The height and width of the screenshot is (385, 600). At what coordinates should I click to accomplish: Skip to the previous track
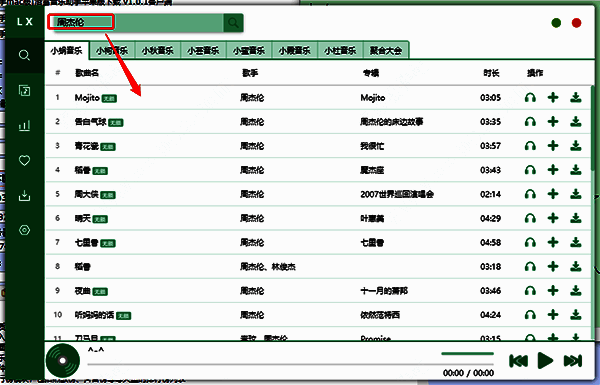pos(518,361)
